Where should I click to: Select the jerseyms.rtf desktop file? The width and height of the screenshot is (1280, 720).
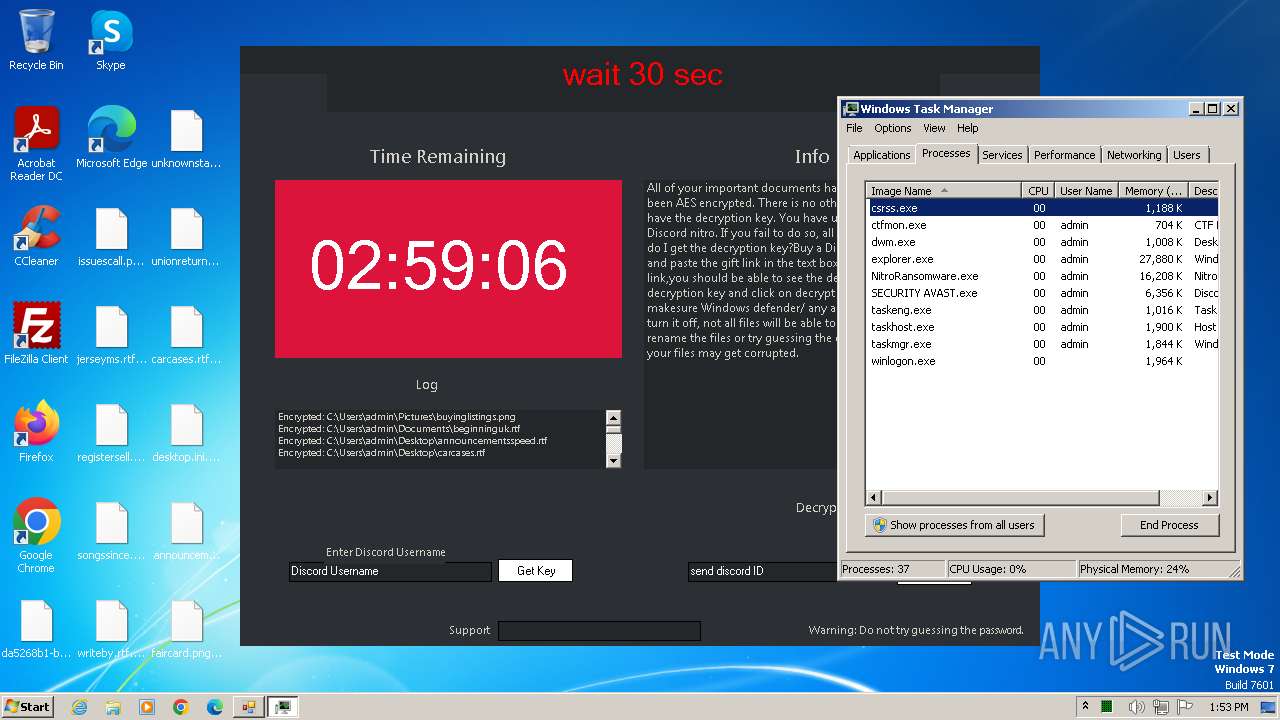[111, 334]
